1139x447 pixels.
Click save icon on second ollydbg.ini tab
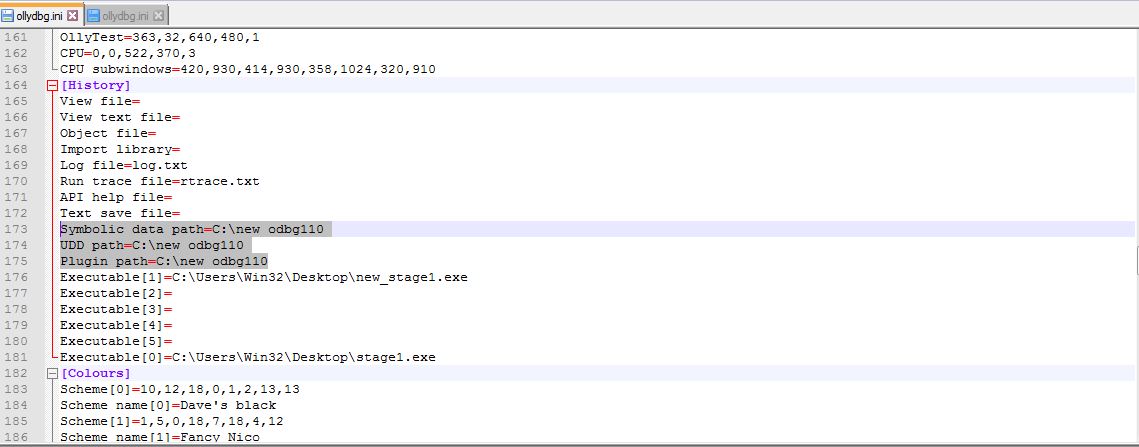click(x=92, y=15)
